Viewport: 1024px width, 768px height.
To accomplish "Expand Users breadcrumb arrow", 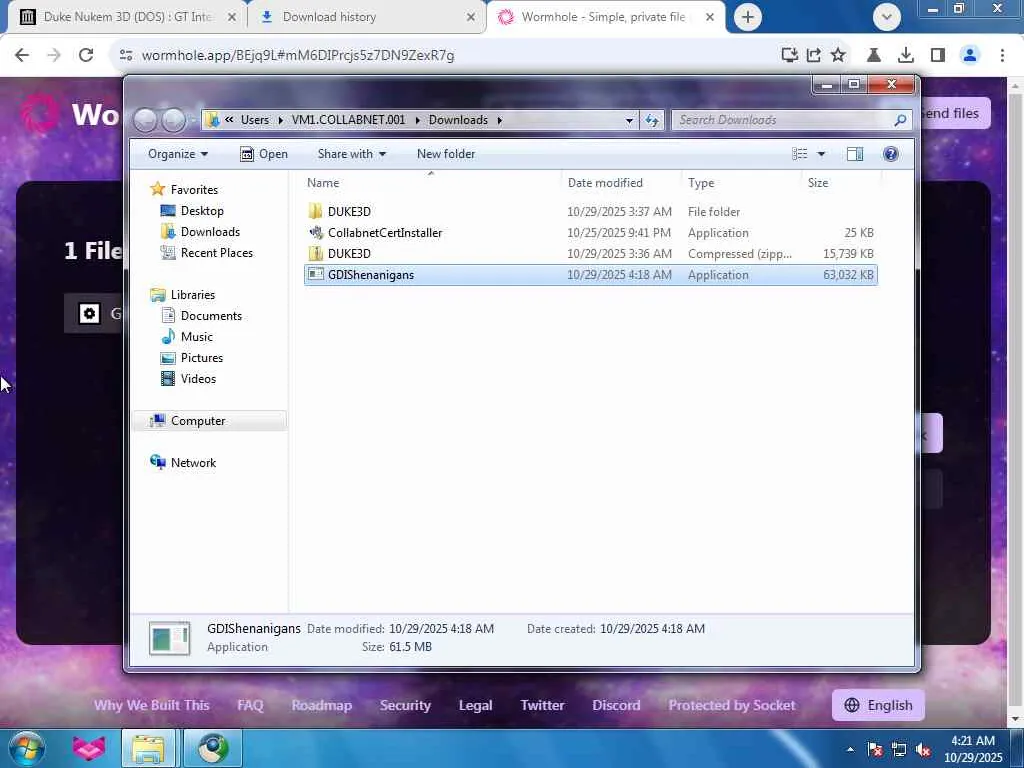I will (280, 120).
